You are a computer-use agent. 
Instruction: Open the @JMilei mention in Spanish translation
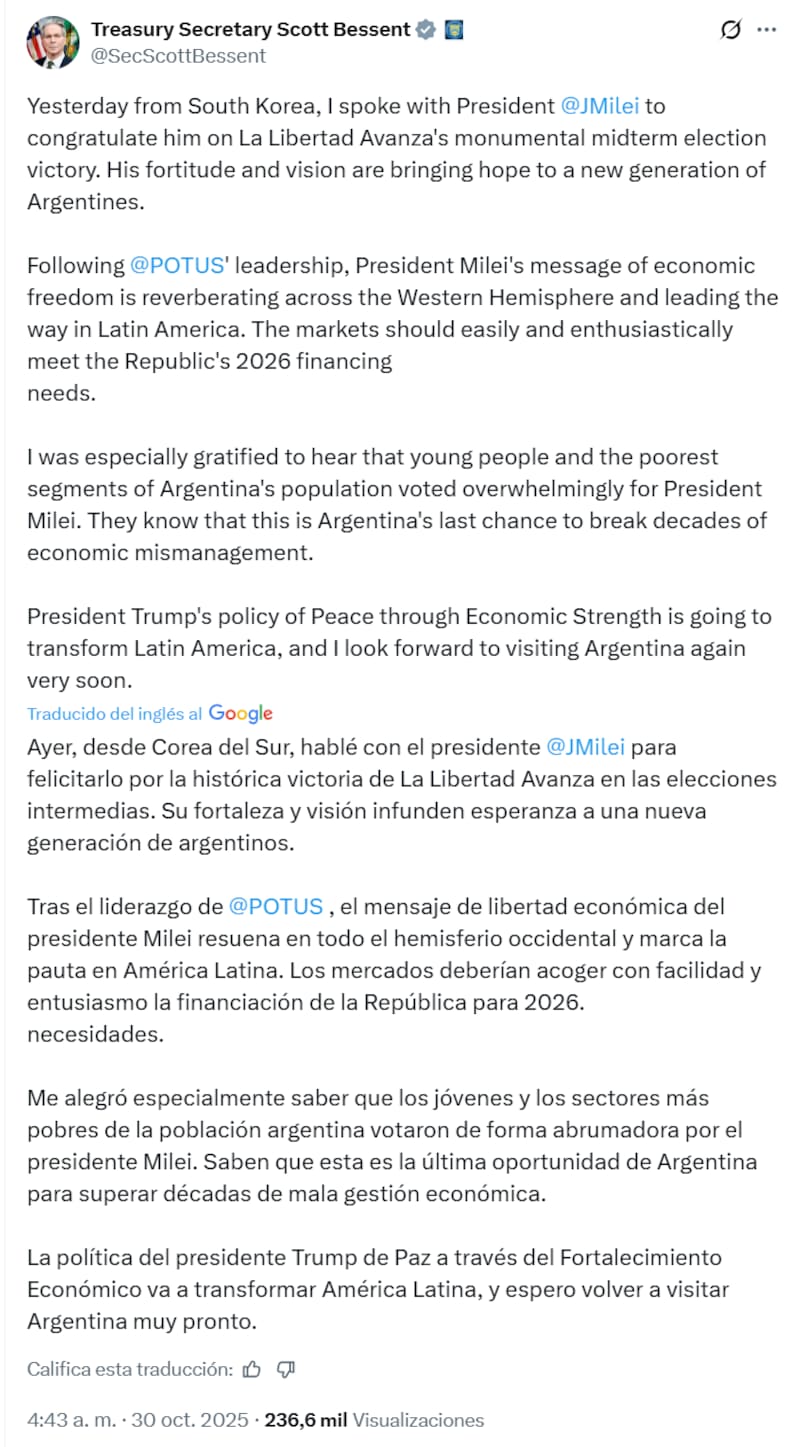tap(586, 746)
